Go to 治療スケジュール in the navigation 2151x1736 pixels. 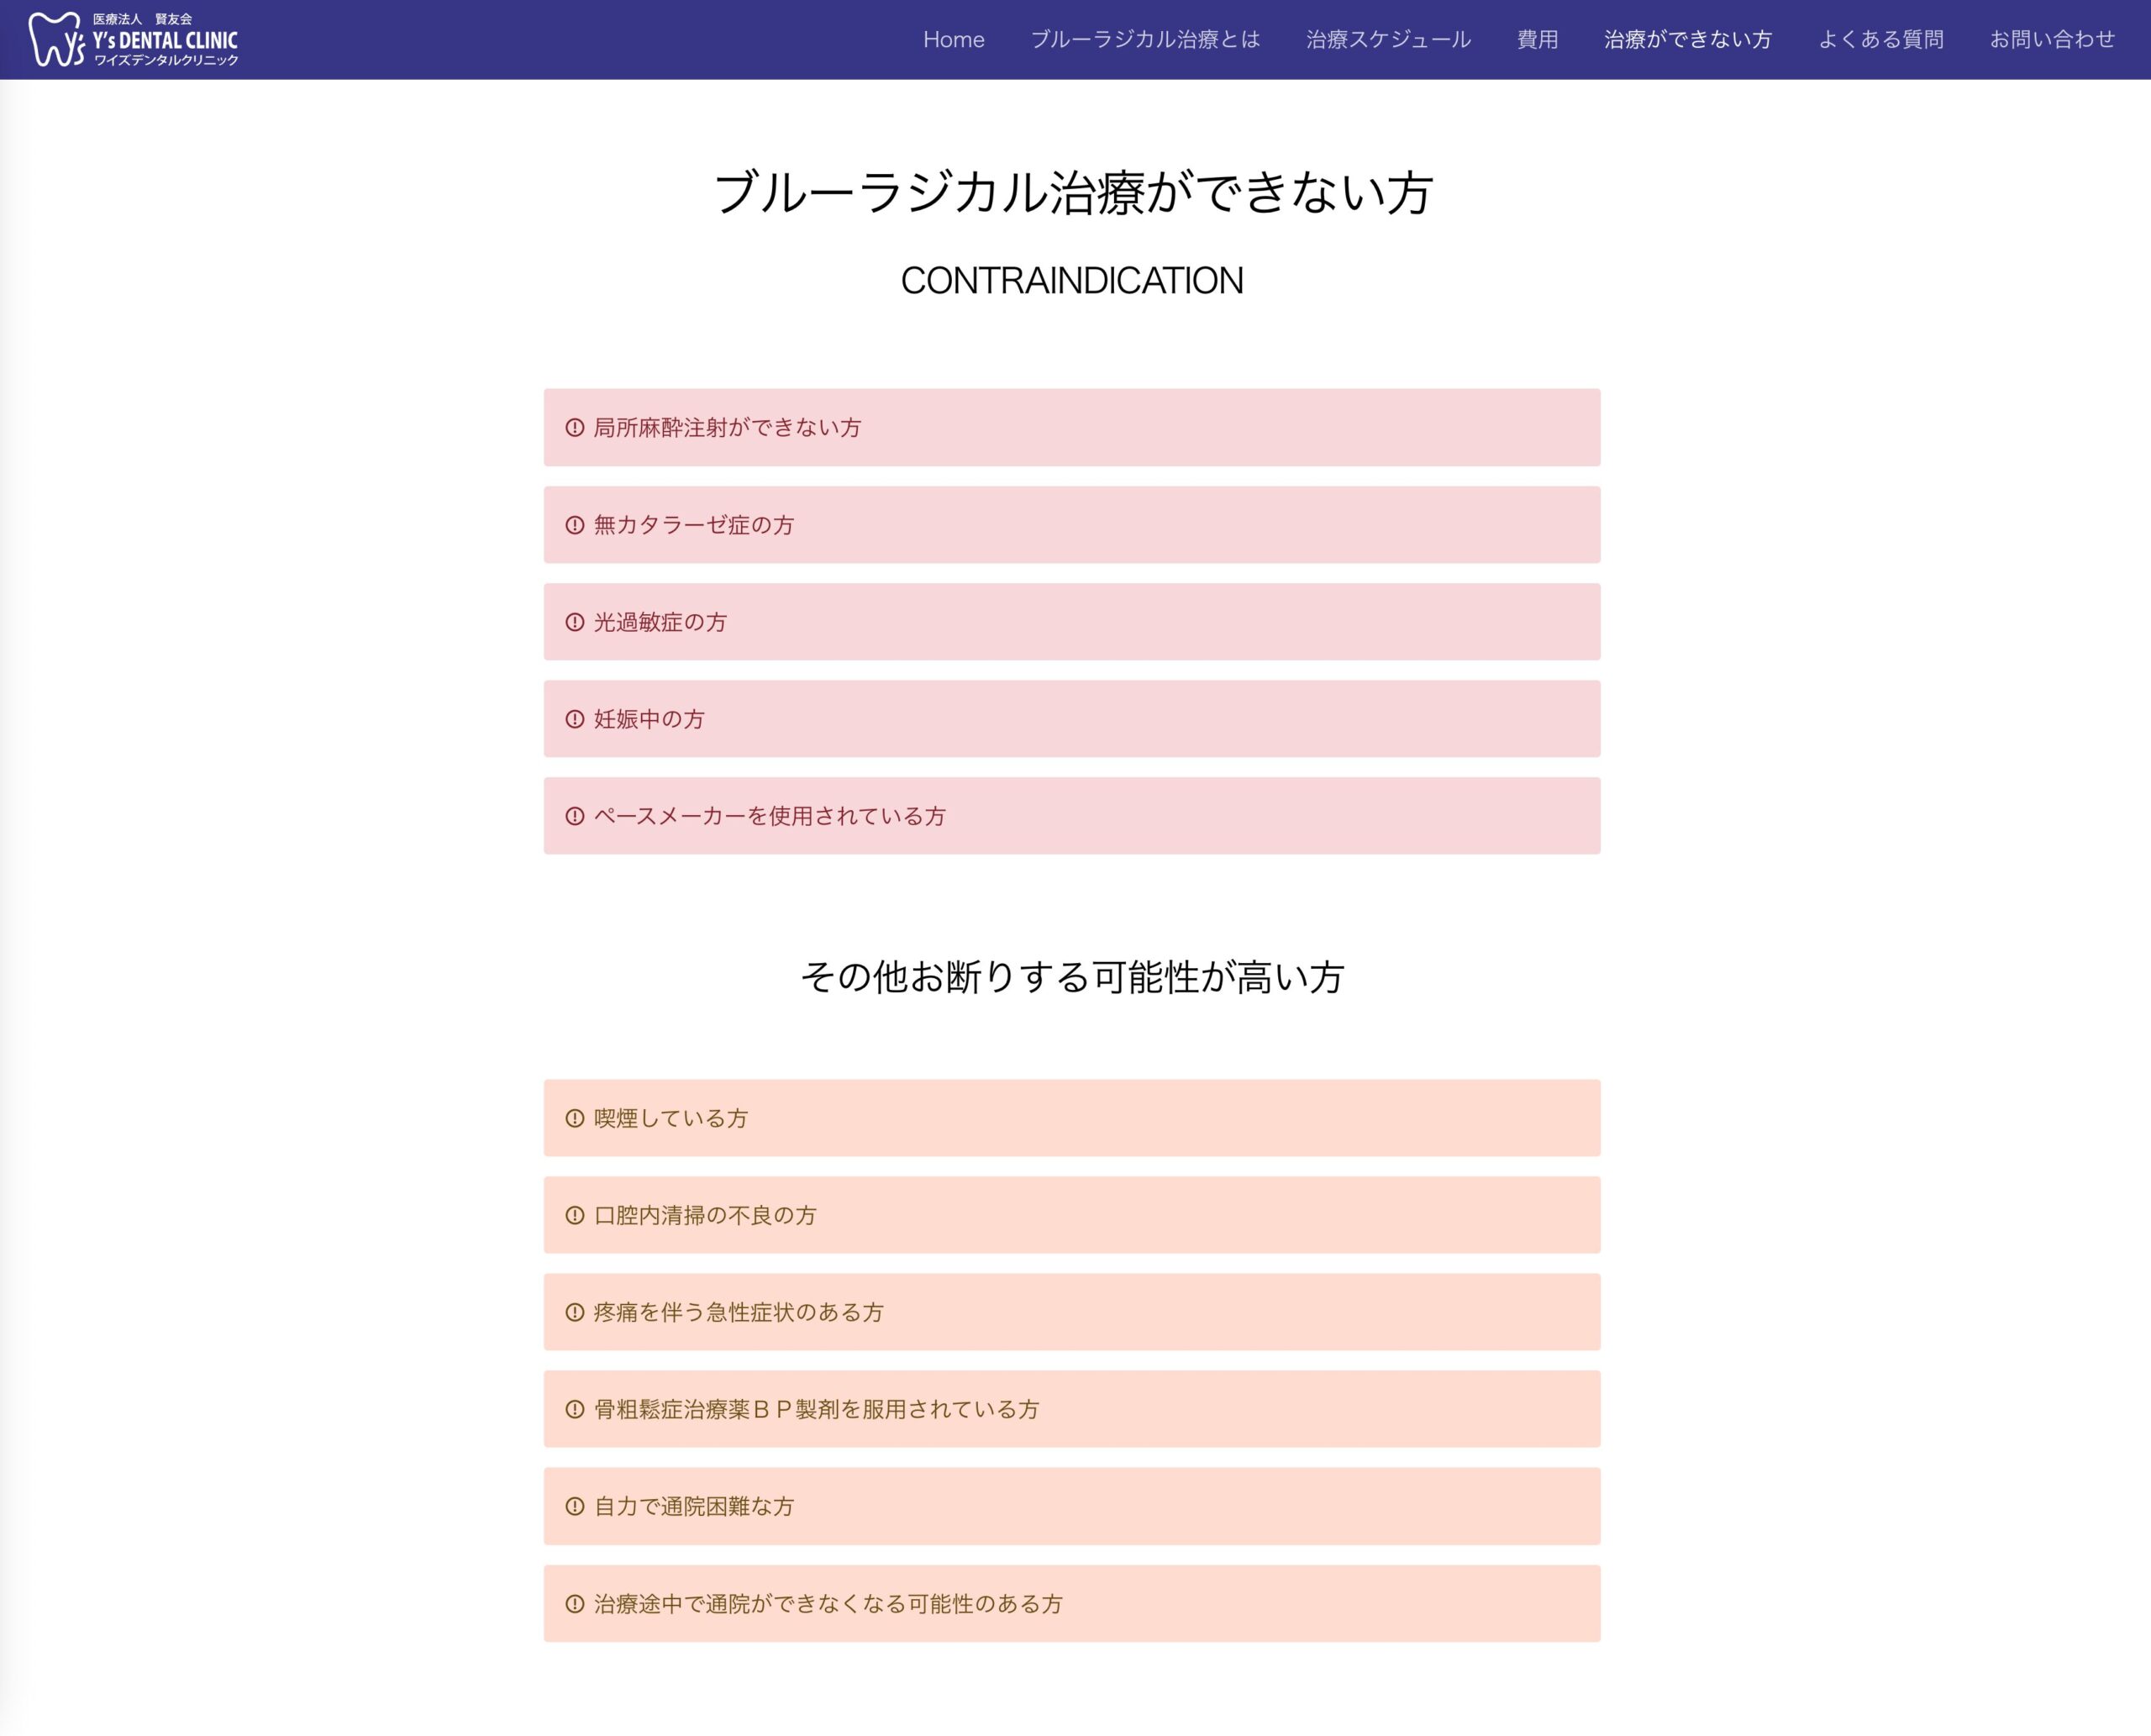1388,39
